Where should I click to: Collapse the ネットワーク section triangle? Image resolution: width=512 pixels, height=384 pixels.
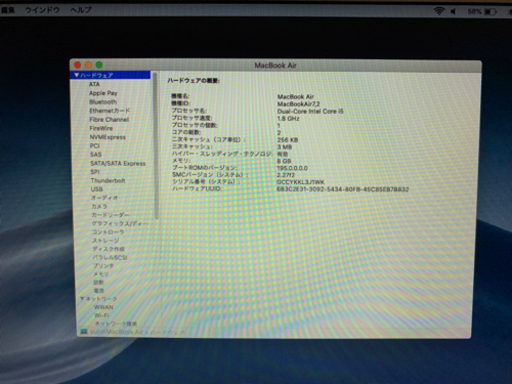click(x=82, y=299)
